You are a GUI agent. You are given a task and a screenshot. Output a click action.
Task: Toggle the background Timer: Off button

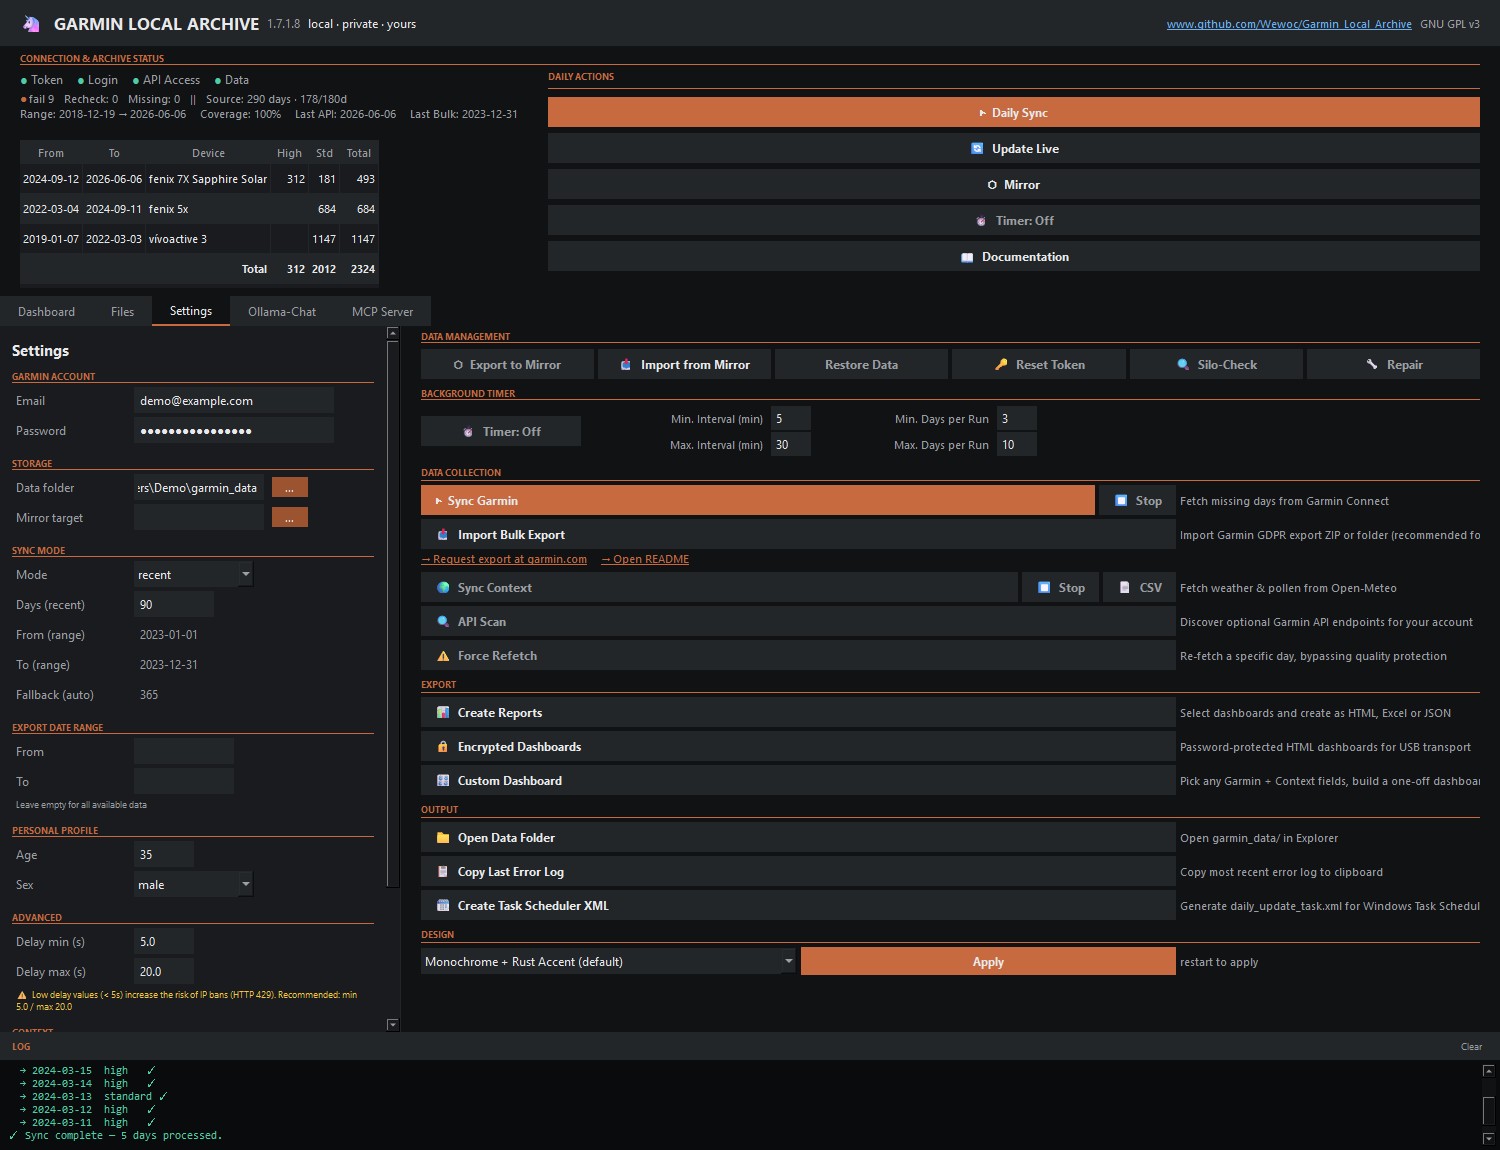point(501,431)
